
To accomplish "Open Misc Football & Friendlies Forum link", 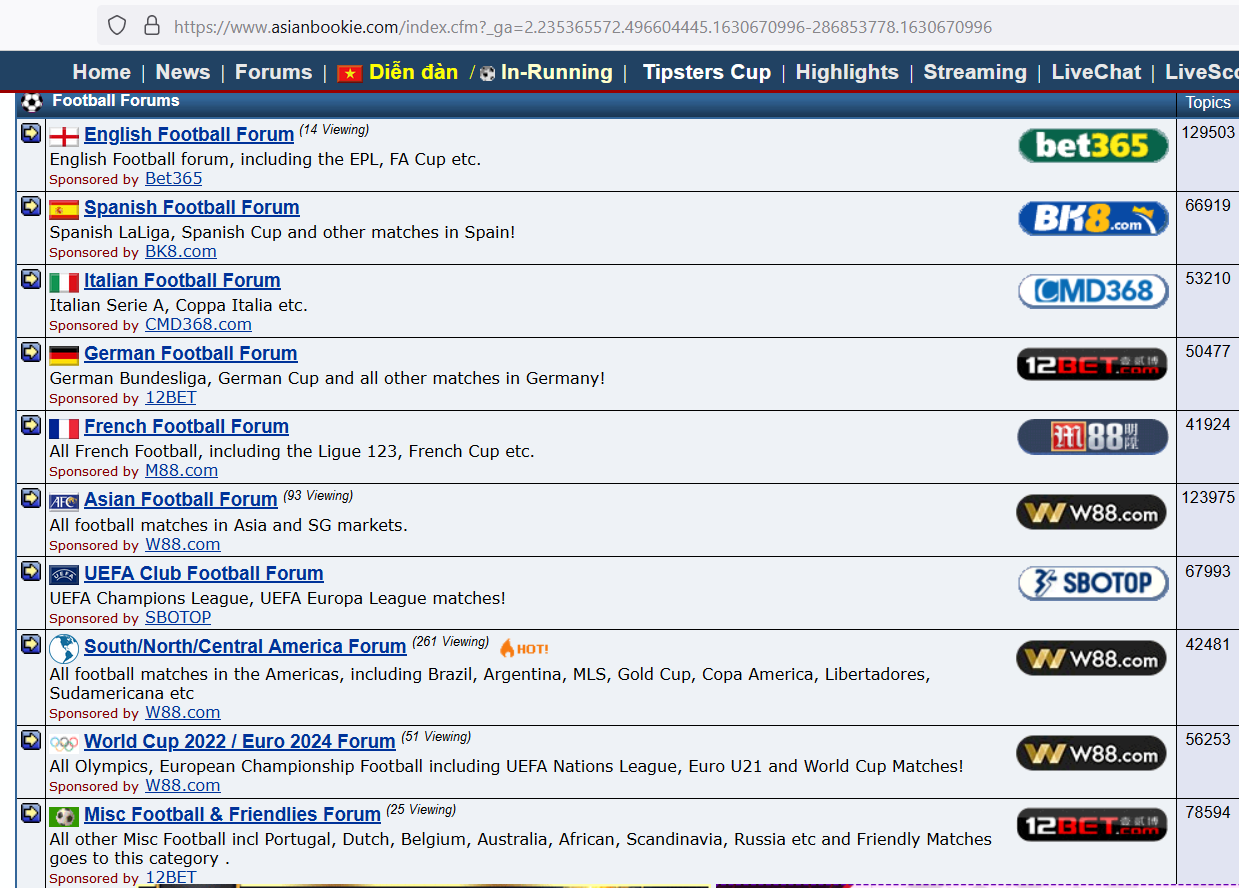I will click(x=232, y=814).
